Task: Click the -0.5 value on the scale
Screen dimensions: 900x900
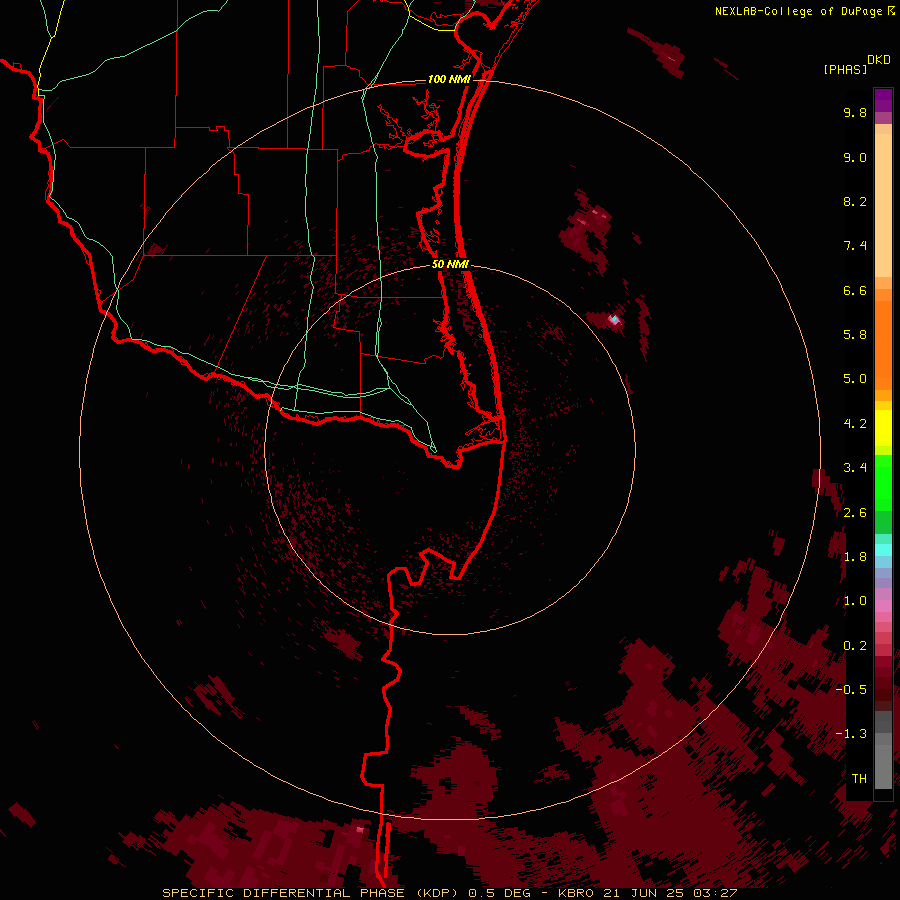Action: coord(851,690)
